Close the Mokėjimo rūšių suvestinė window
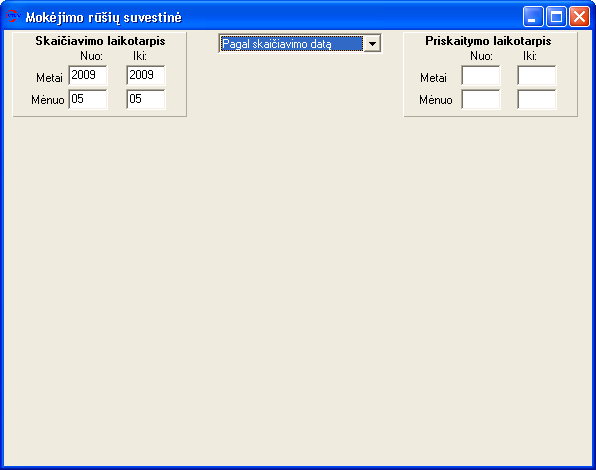This screenshot has width=596, height=470. pyautogui.click(x=579, y=17)
